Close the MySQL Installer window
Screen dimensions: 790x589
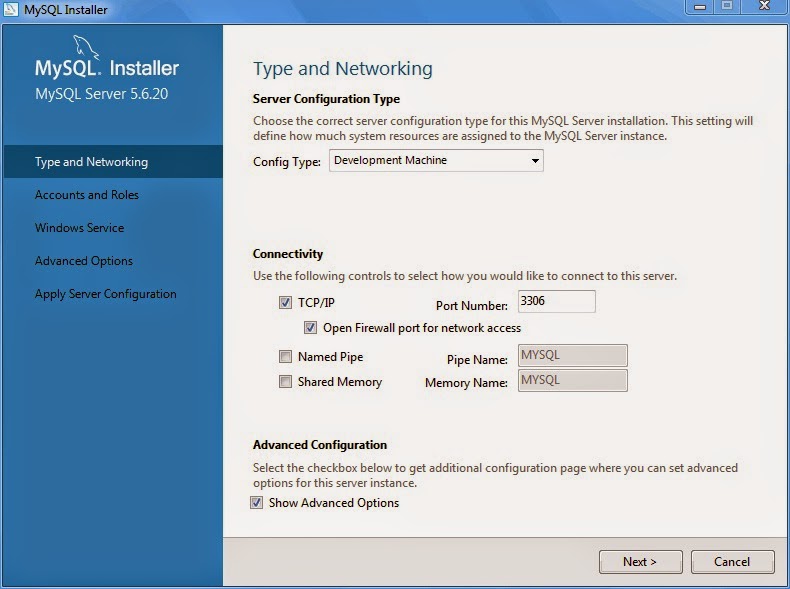pyautogui.click(x=764, y=6)
